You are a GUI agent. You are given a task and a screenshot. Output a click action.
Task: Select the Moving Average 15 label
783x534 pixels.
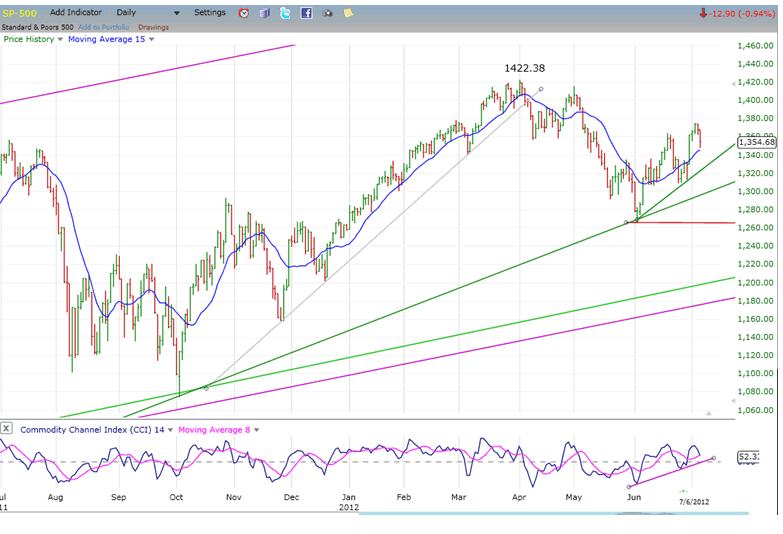(106, 39)
